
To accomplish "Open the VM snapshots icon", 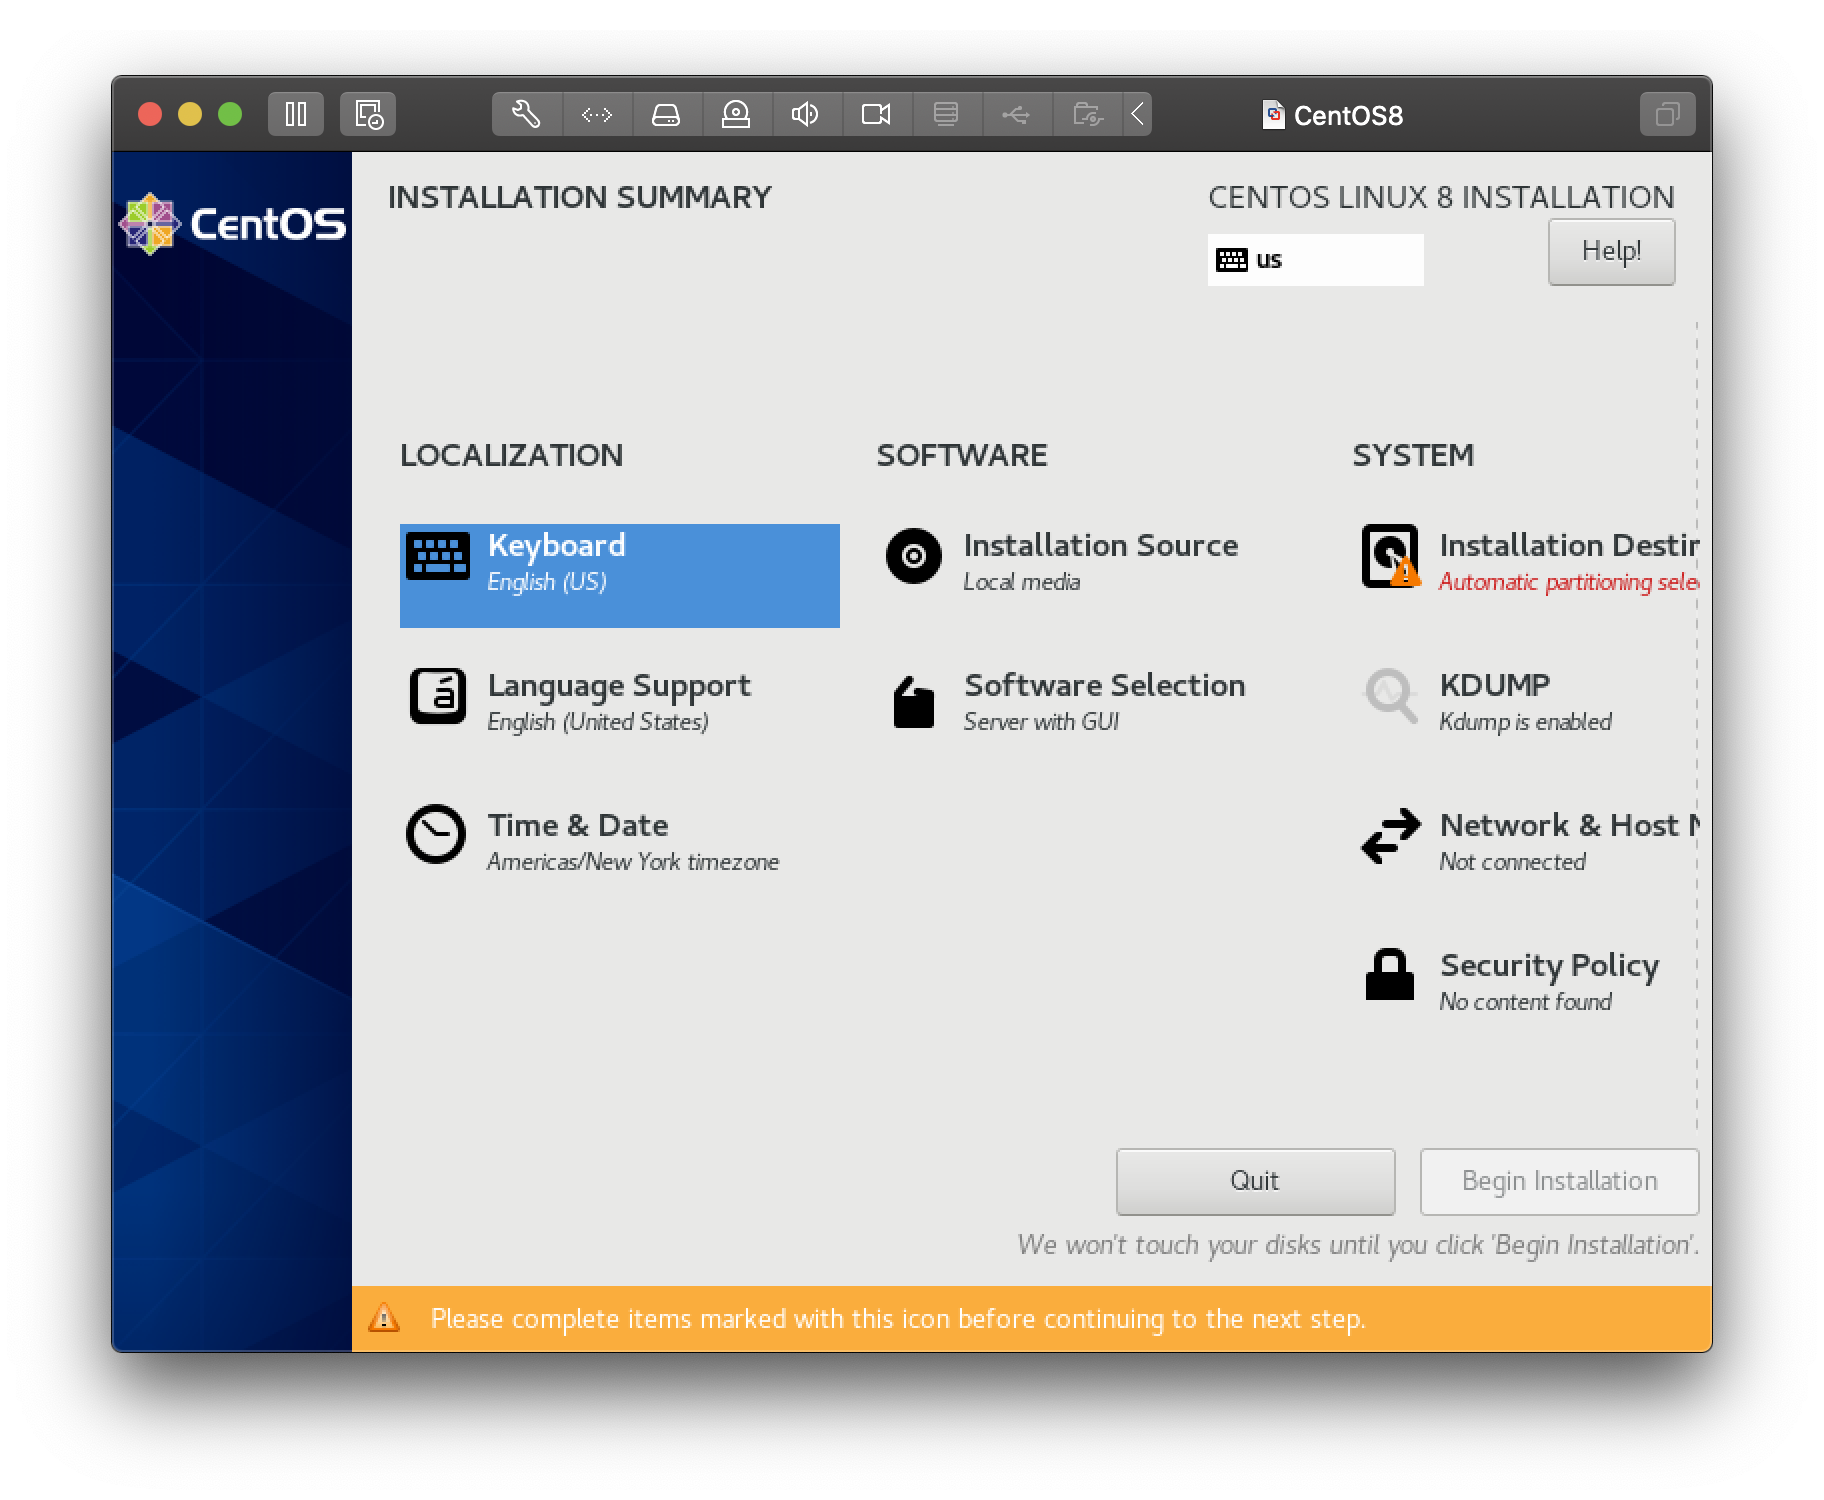I will pyautogui.click(x=368, y=114).
